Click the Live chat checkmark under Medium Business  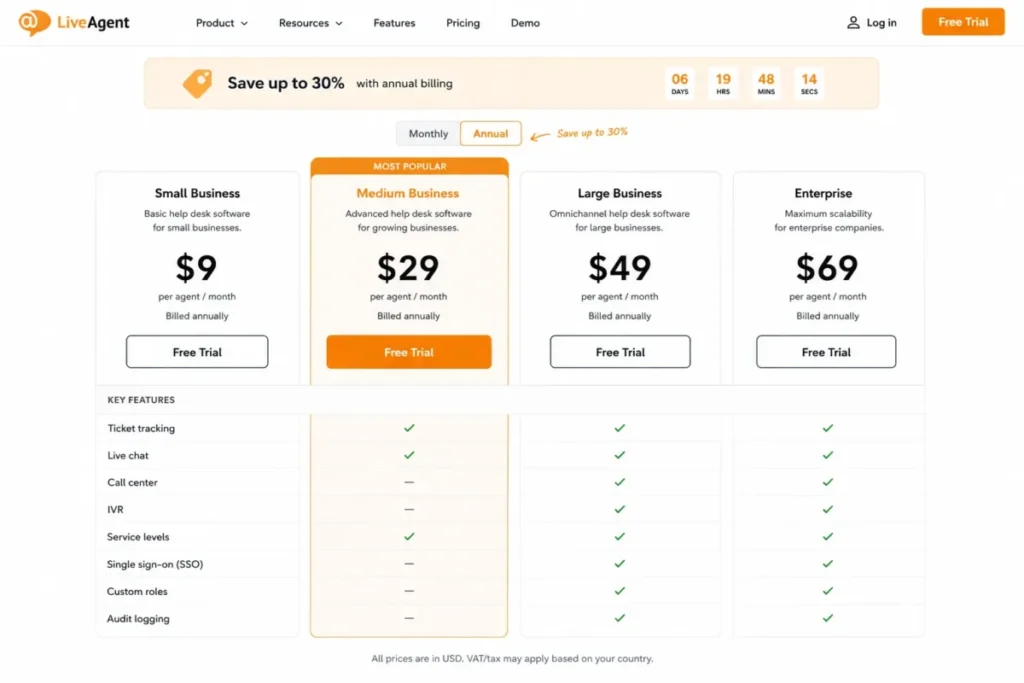coord(409,455)
